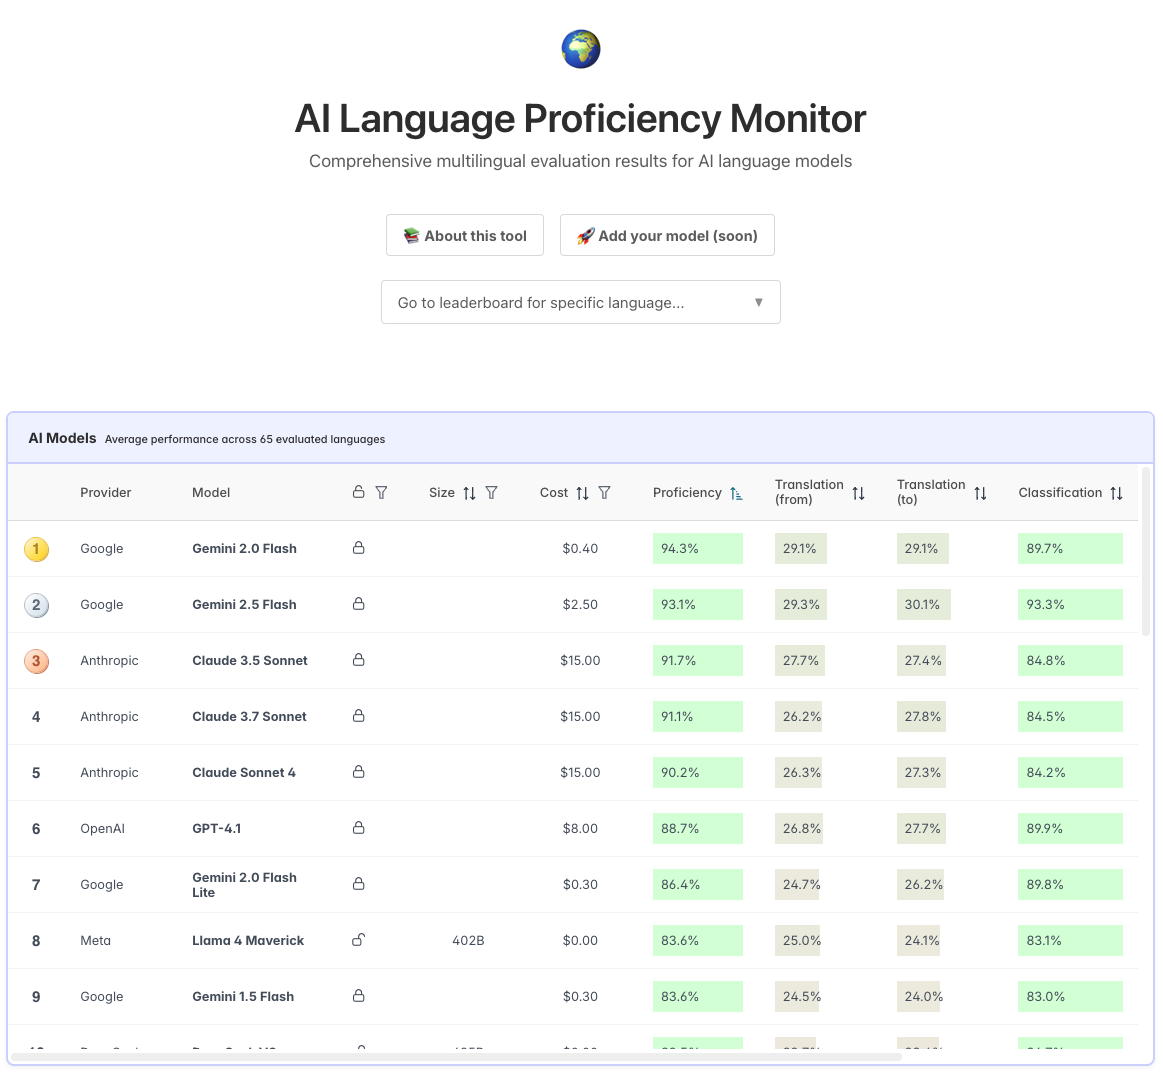
Task: Click lock icon in Claude 3.5 Sonnet row
Action: pyautogui.click(x=358, y=660)
